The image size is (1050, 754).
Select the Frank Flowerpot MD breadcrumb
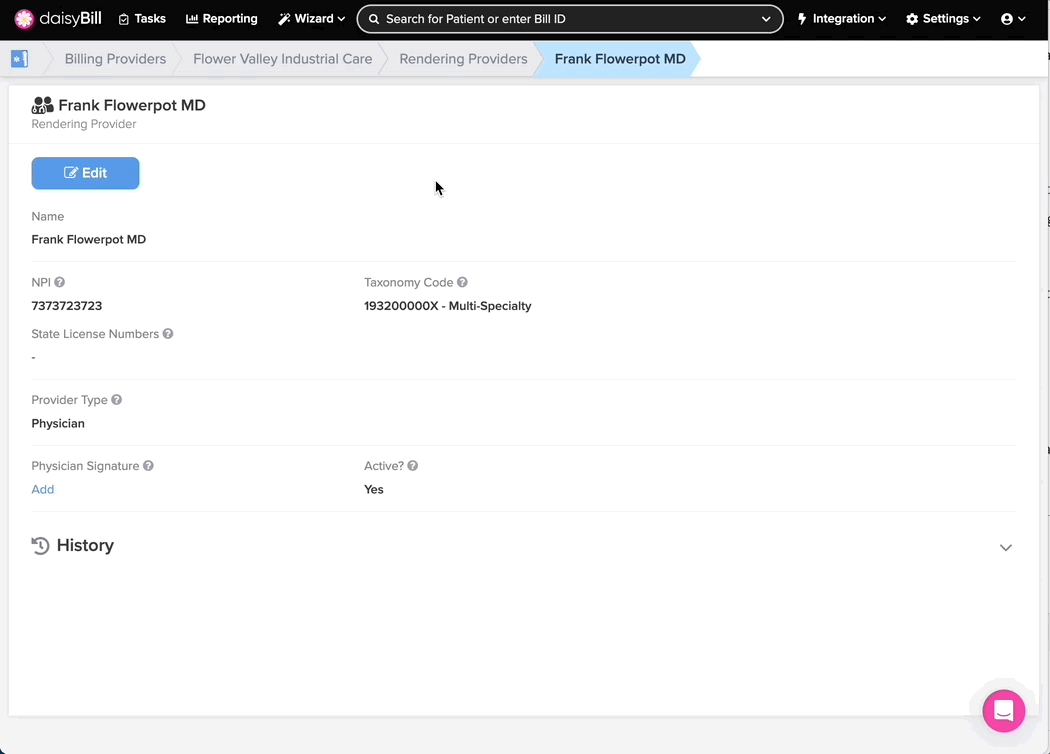(620, 59)
